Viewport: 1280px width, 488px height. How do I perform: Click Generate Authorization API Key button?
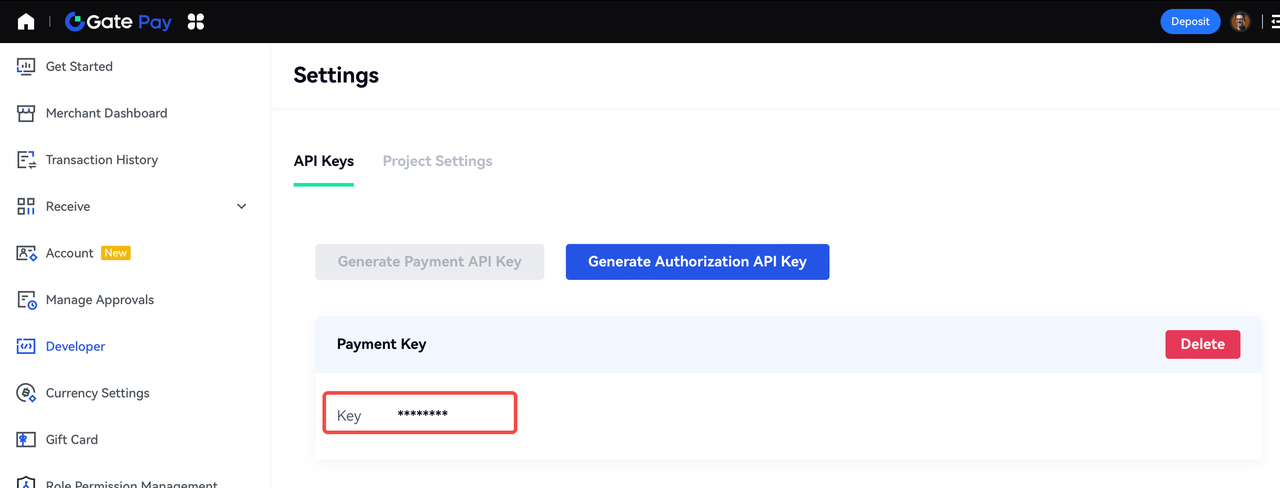(x=697, y=262)
